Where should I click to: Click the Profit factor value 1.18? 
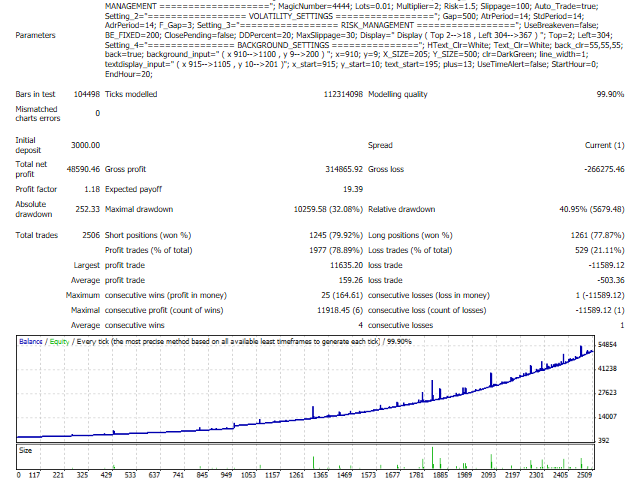pyautogui.click(x=89, y=187)
